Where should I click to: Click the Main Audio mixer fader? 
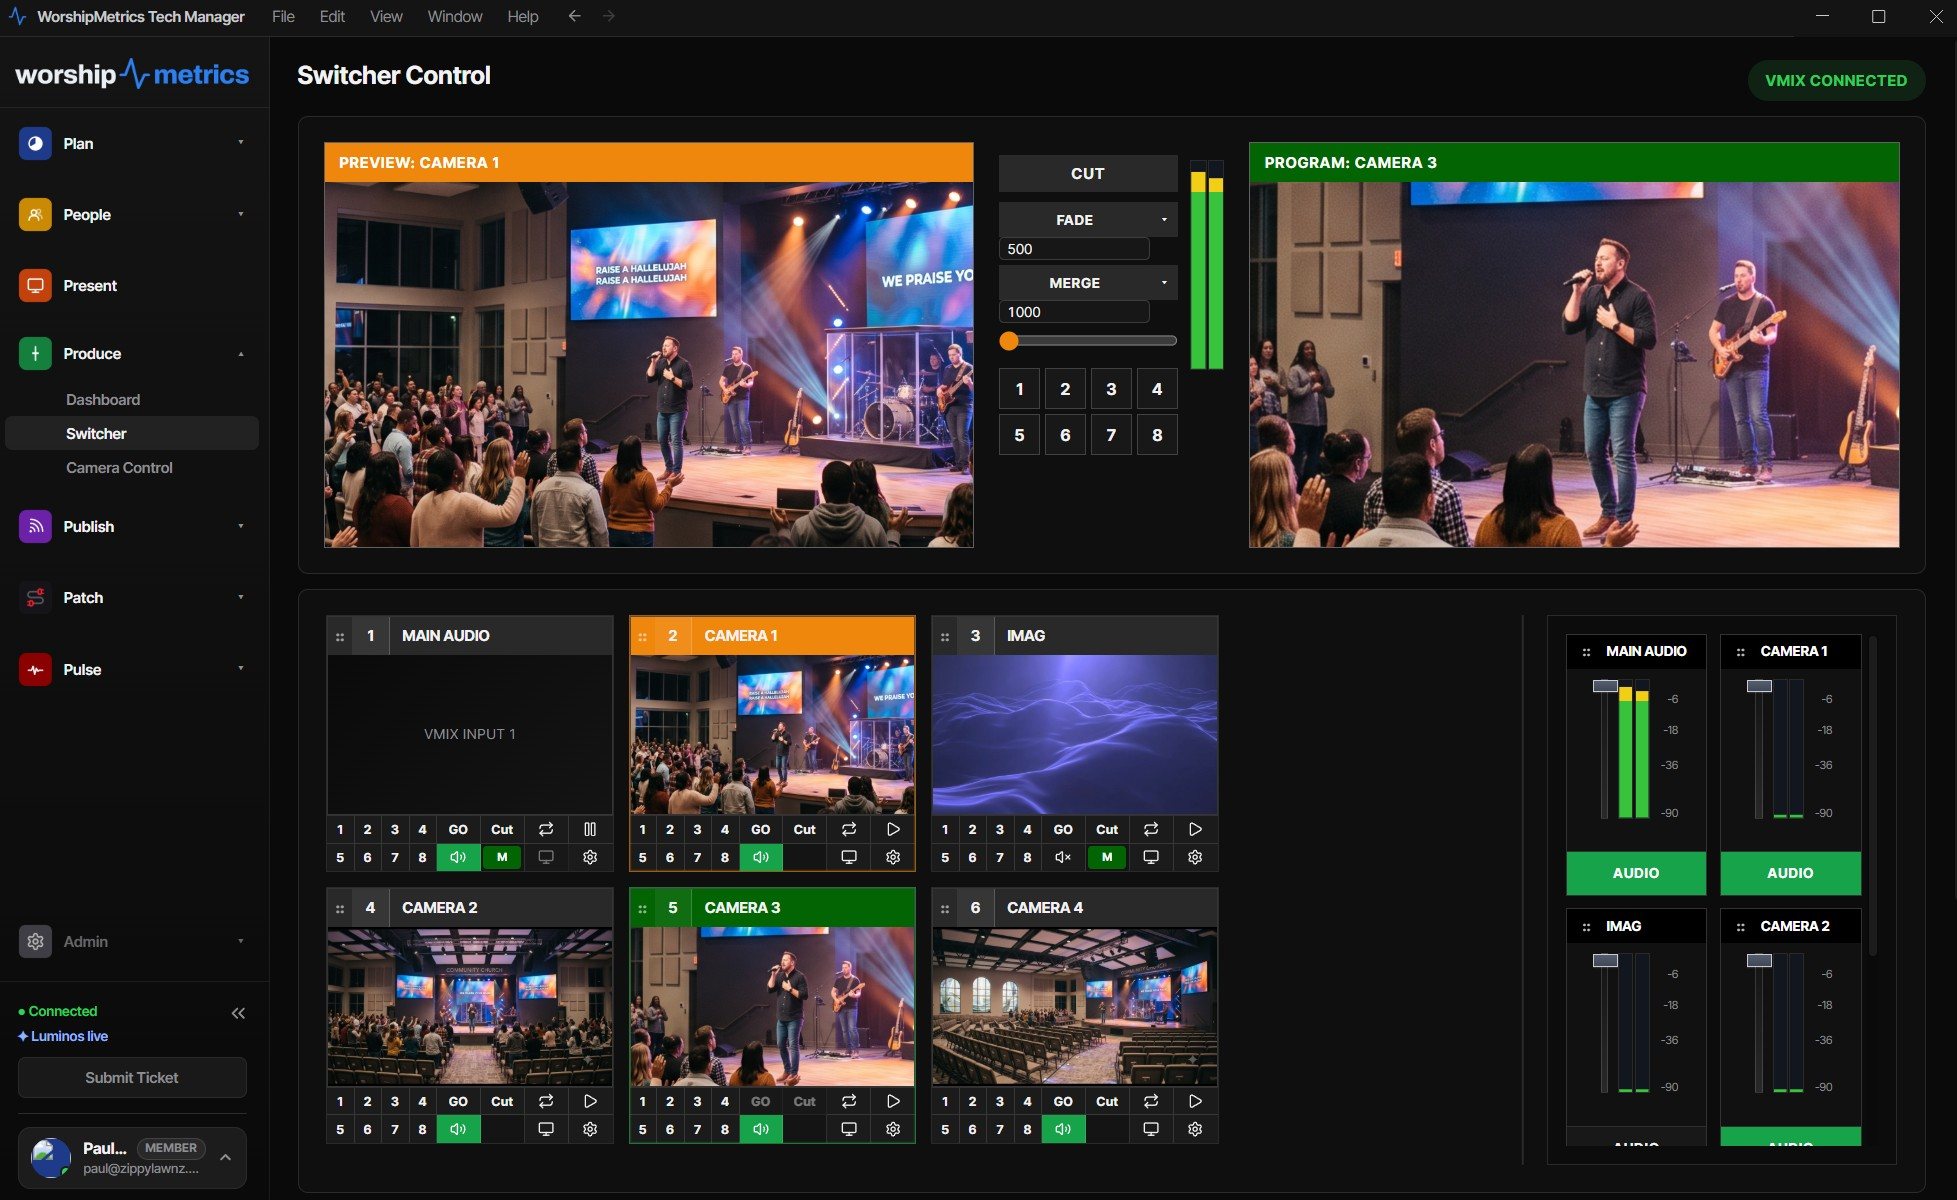click(x=1605, y=686)
